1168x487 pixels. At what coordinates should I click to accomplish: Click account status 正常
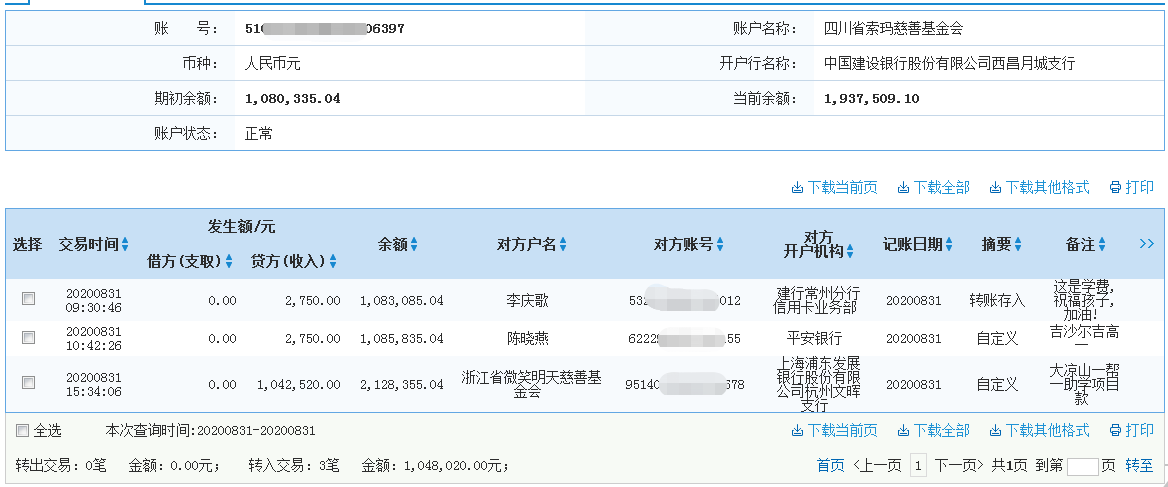coord(258,134)
